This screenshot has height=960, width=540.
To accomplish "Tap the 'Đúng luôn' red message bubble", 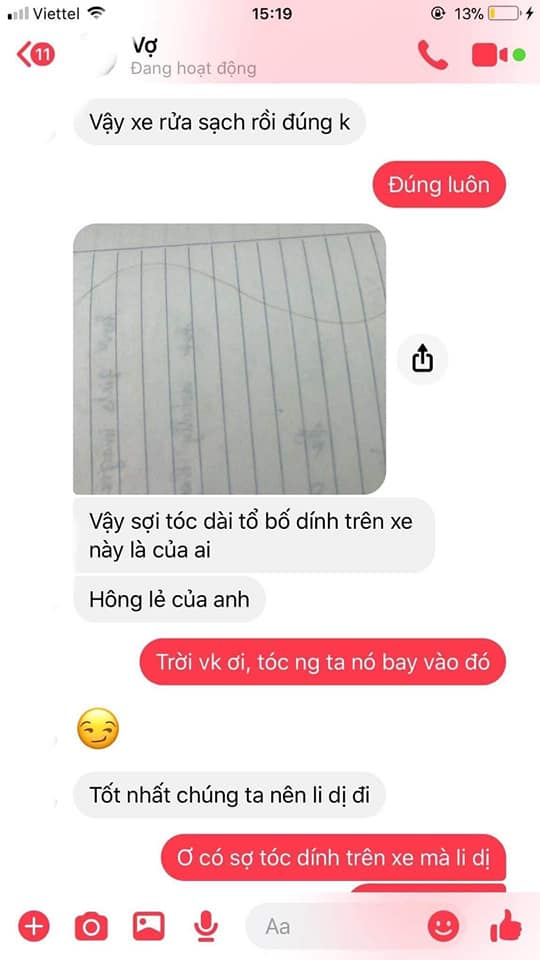I will [439, 184].
